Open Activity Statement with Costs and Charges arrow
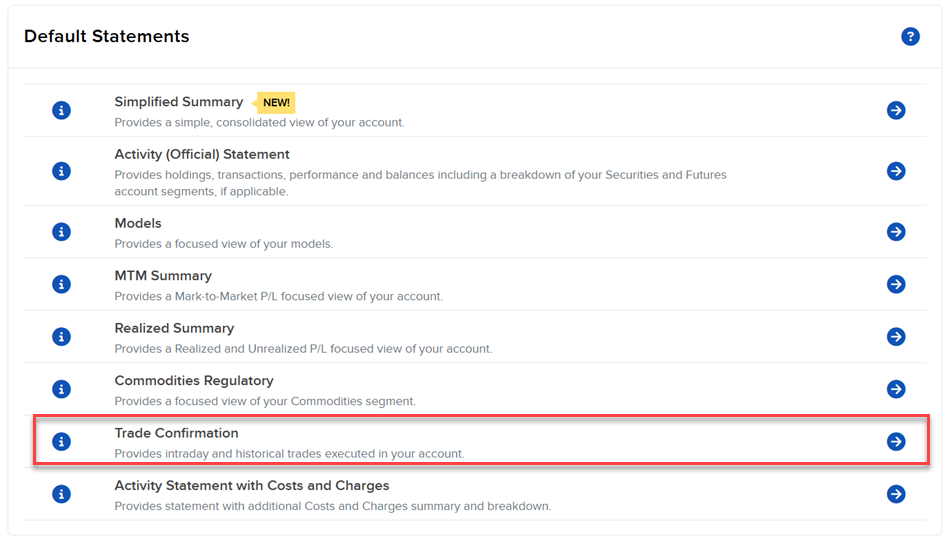Image resolution: width=950 pixels, height=548 pixels. tap(896, 494)
